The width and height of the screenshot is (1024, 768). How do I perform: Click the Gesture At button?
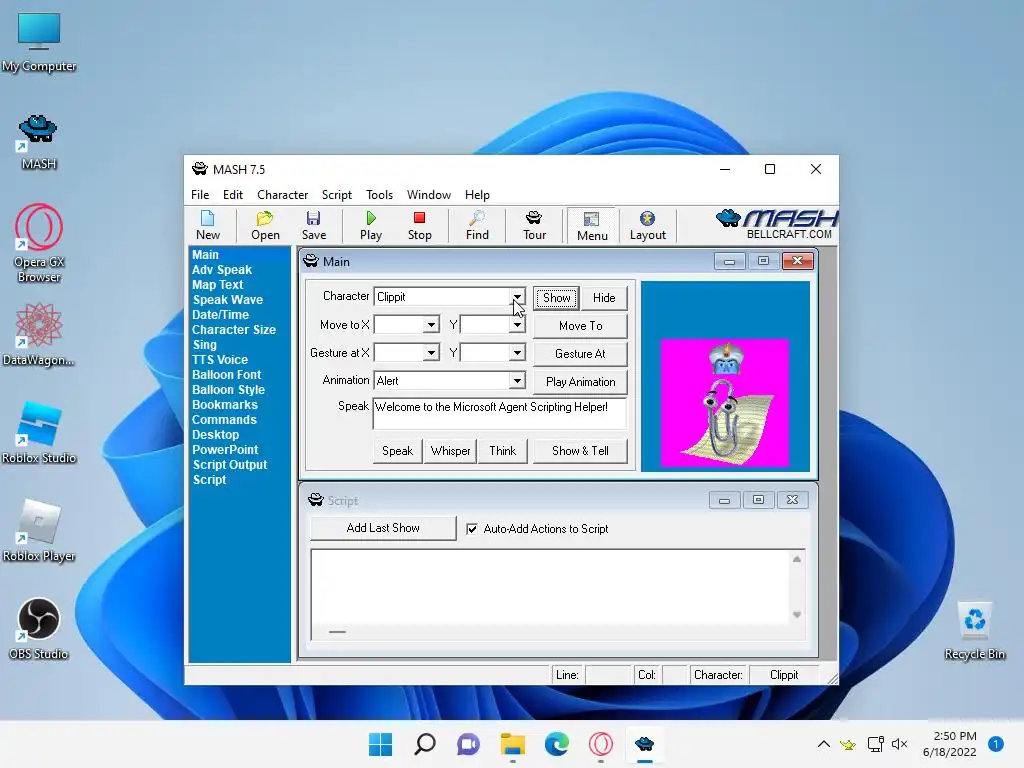tap(580, 354)
